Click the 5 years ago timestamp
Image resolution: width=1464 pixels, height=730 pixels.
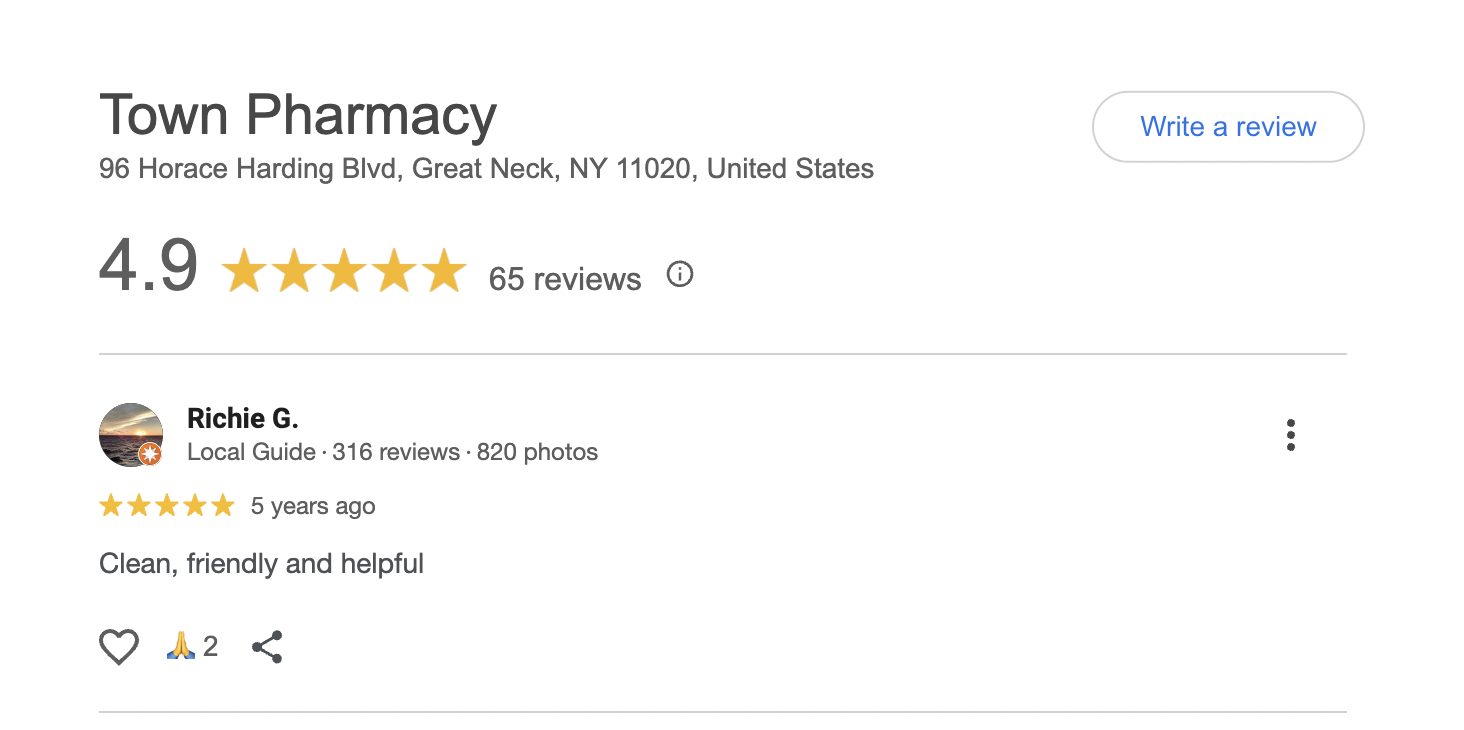(313, 506)
